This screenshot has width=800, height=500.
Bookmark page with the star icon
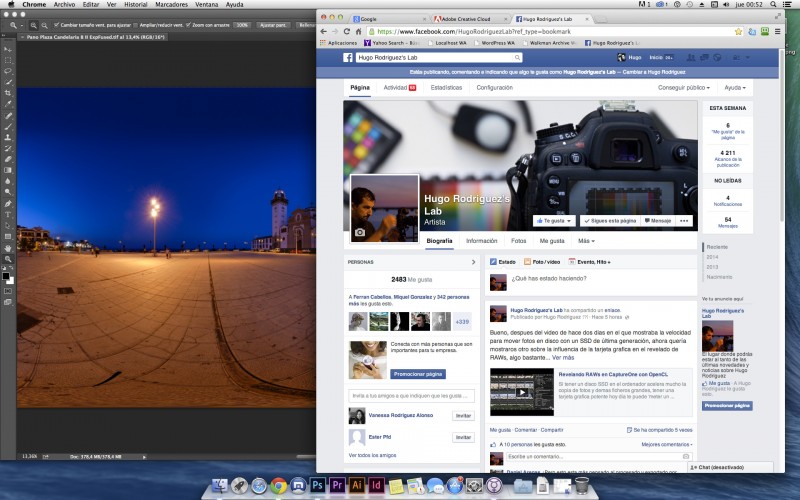[737, 31]
